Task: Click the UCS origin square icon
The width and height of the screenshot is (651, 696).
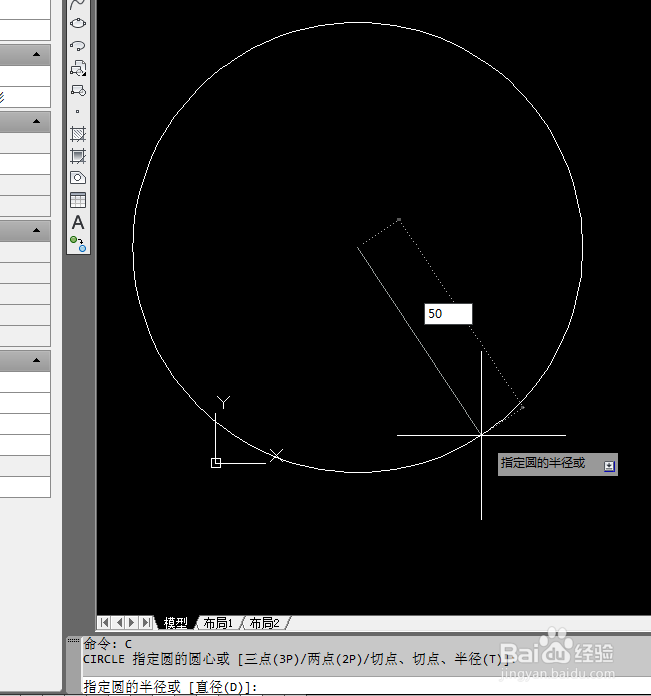Action: [216, 463]
